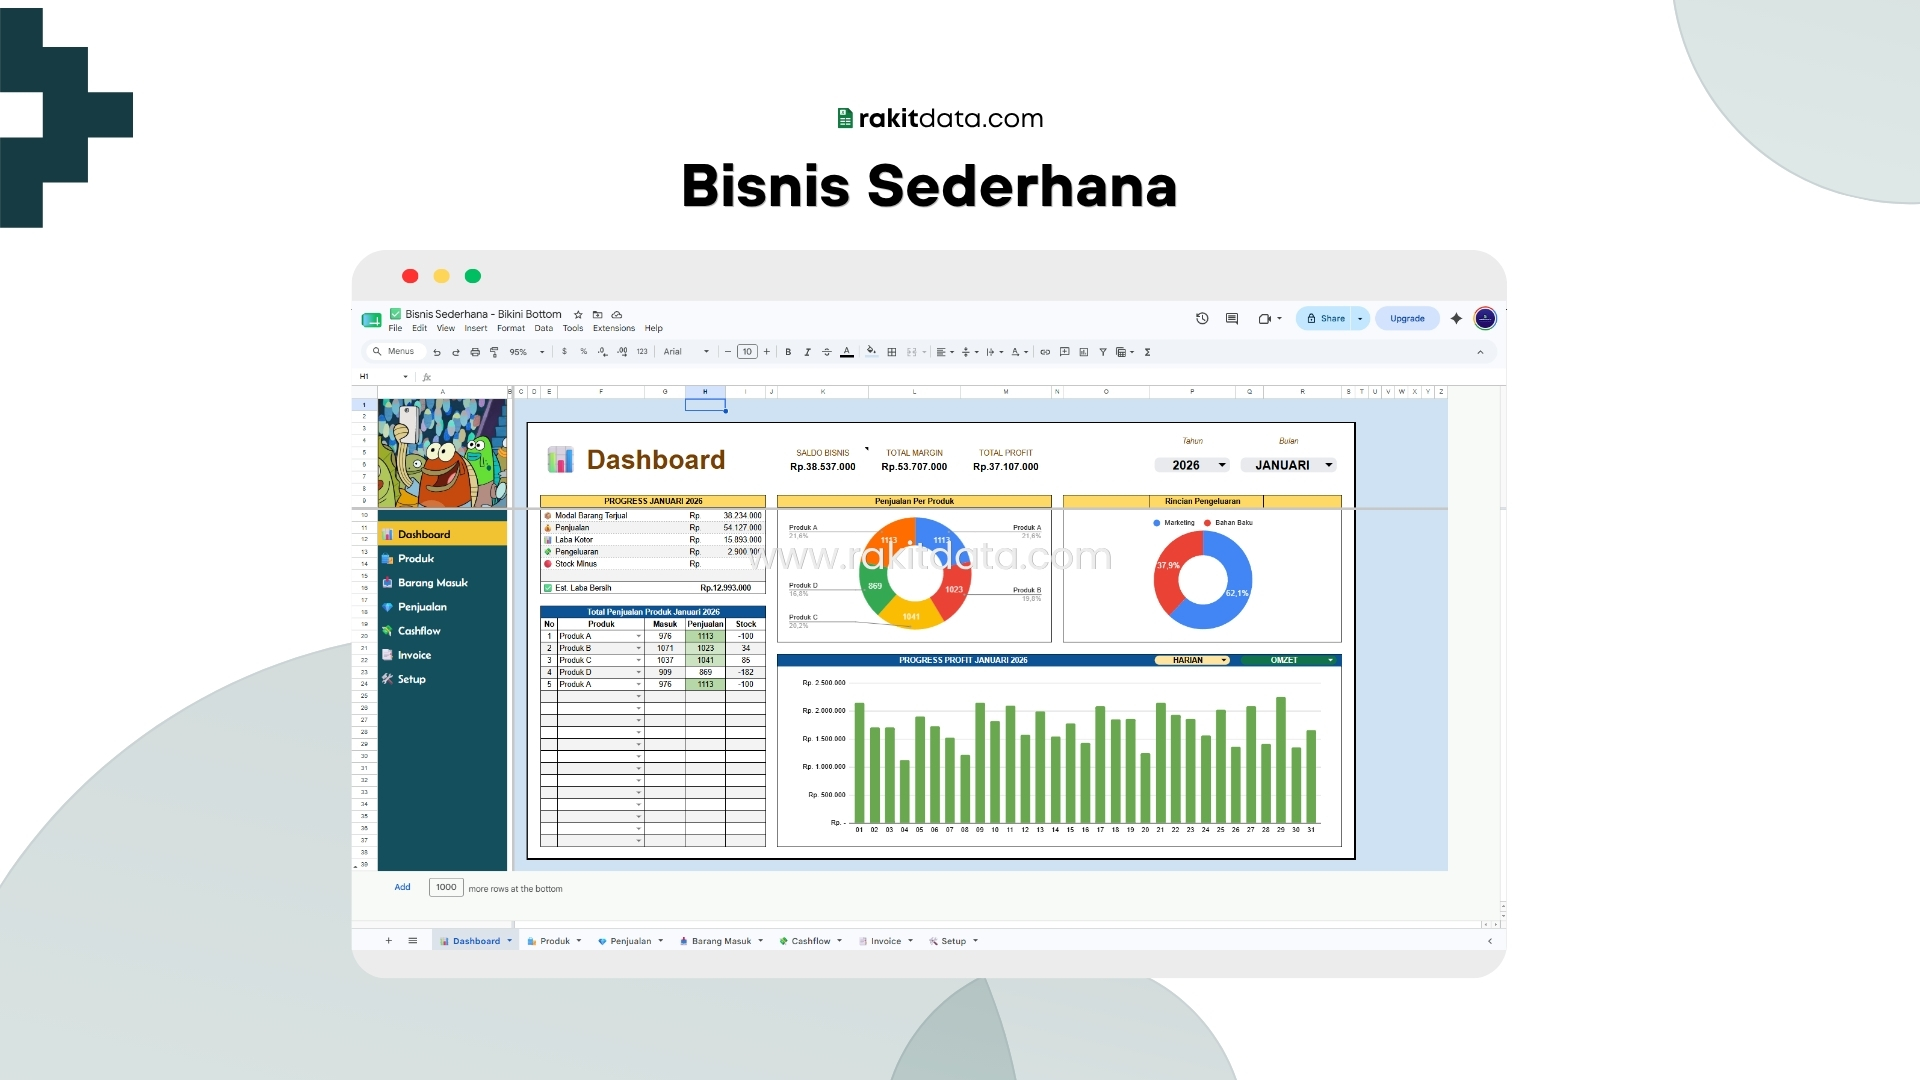
Task: Click the Sheets home logo
Action: (x=371, y=320)
